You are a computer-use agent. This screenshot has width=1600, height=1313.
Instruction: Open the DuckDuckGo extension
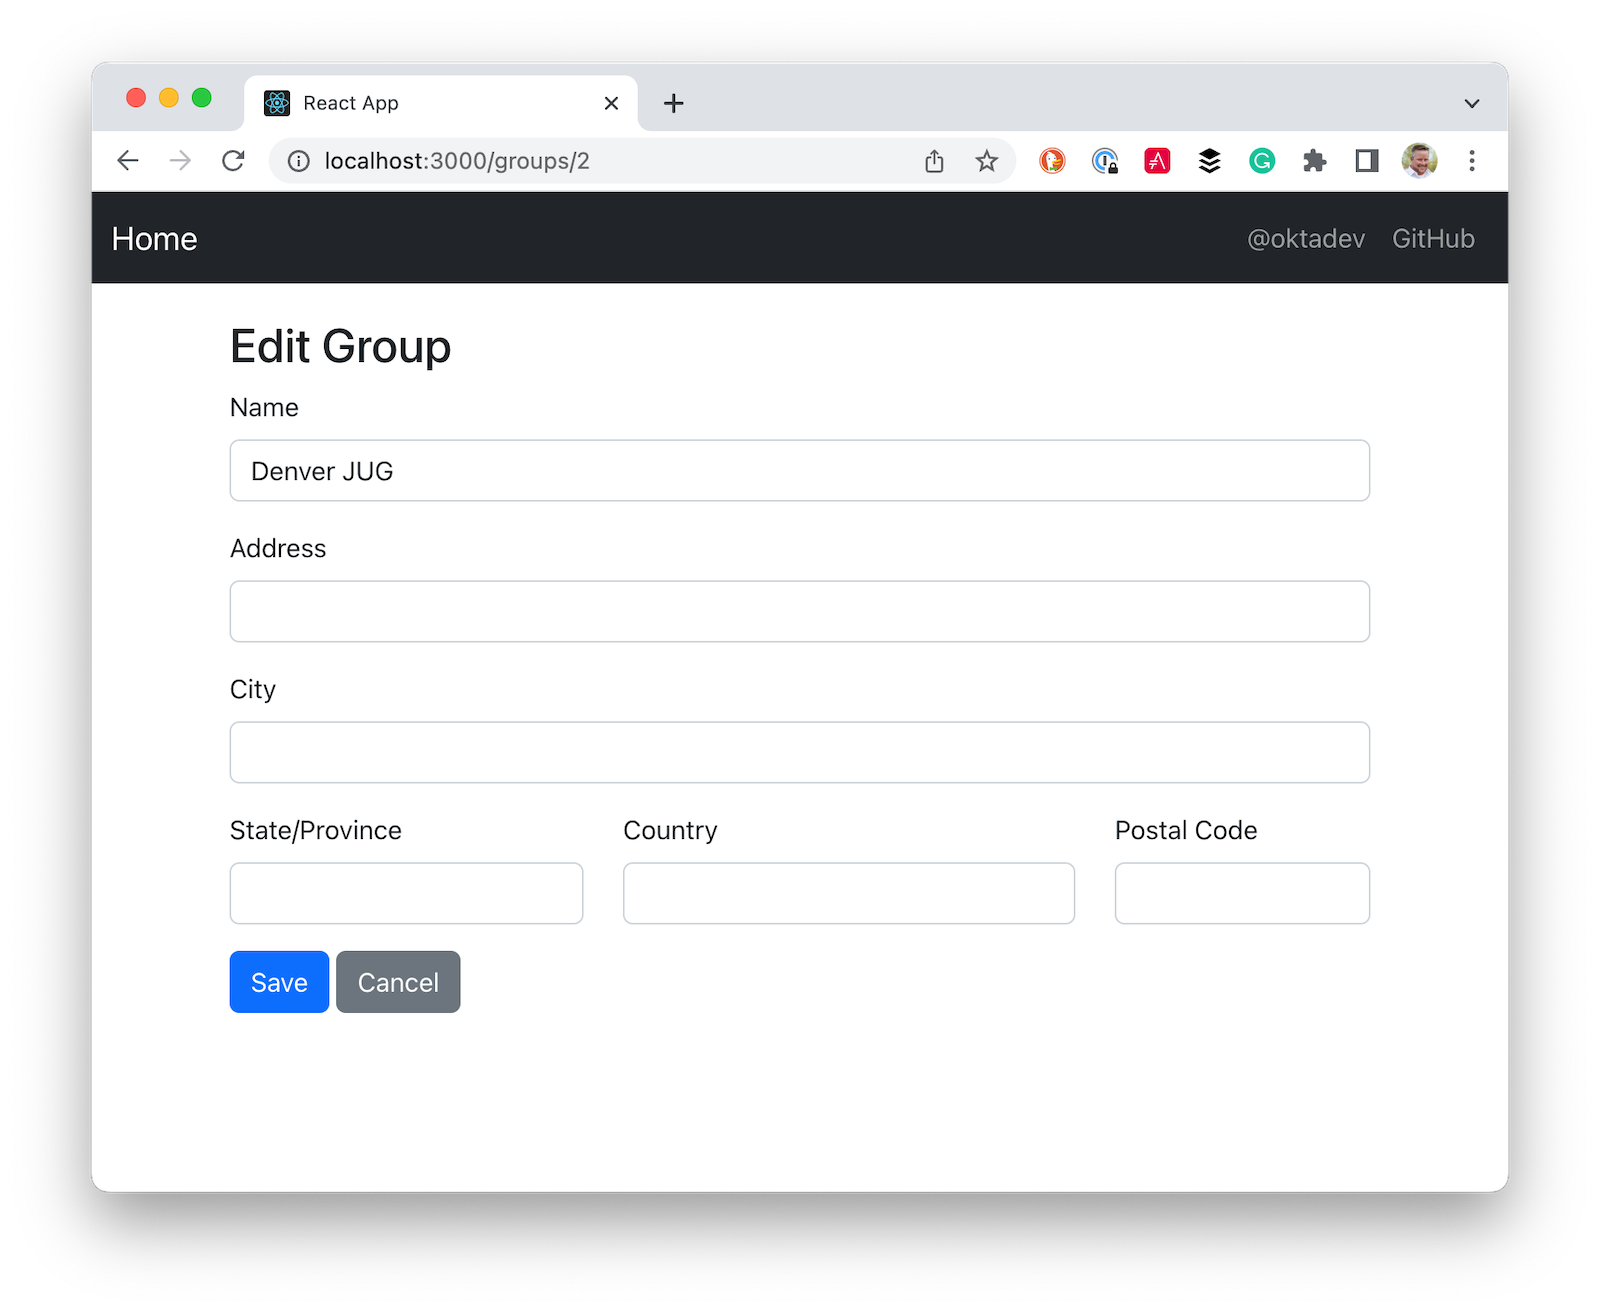(1052, 161)
